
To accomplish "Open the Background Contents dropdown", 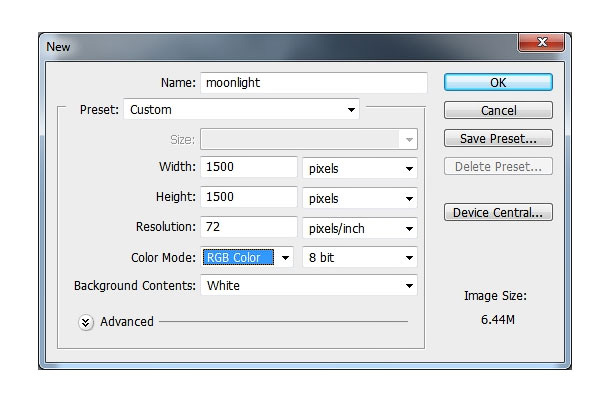I will (309, 285).
